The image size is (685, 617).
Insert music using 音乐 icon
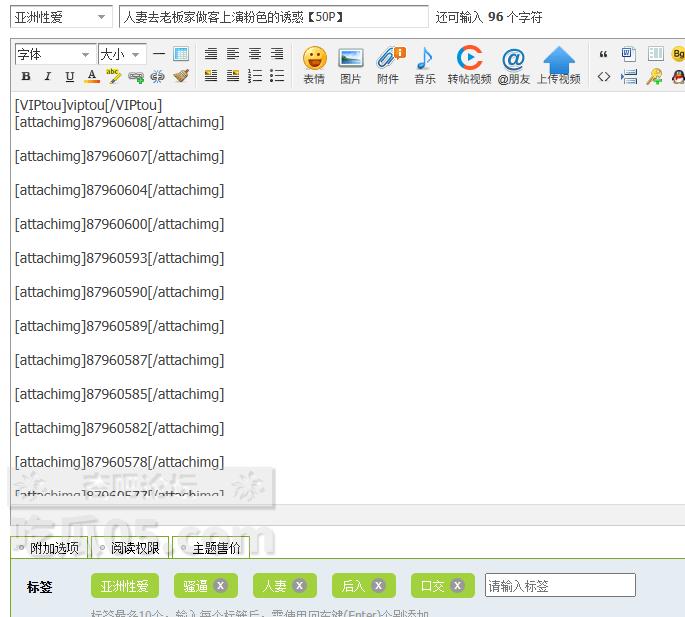tap(425, 65)
